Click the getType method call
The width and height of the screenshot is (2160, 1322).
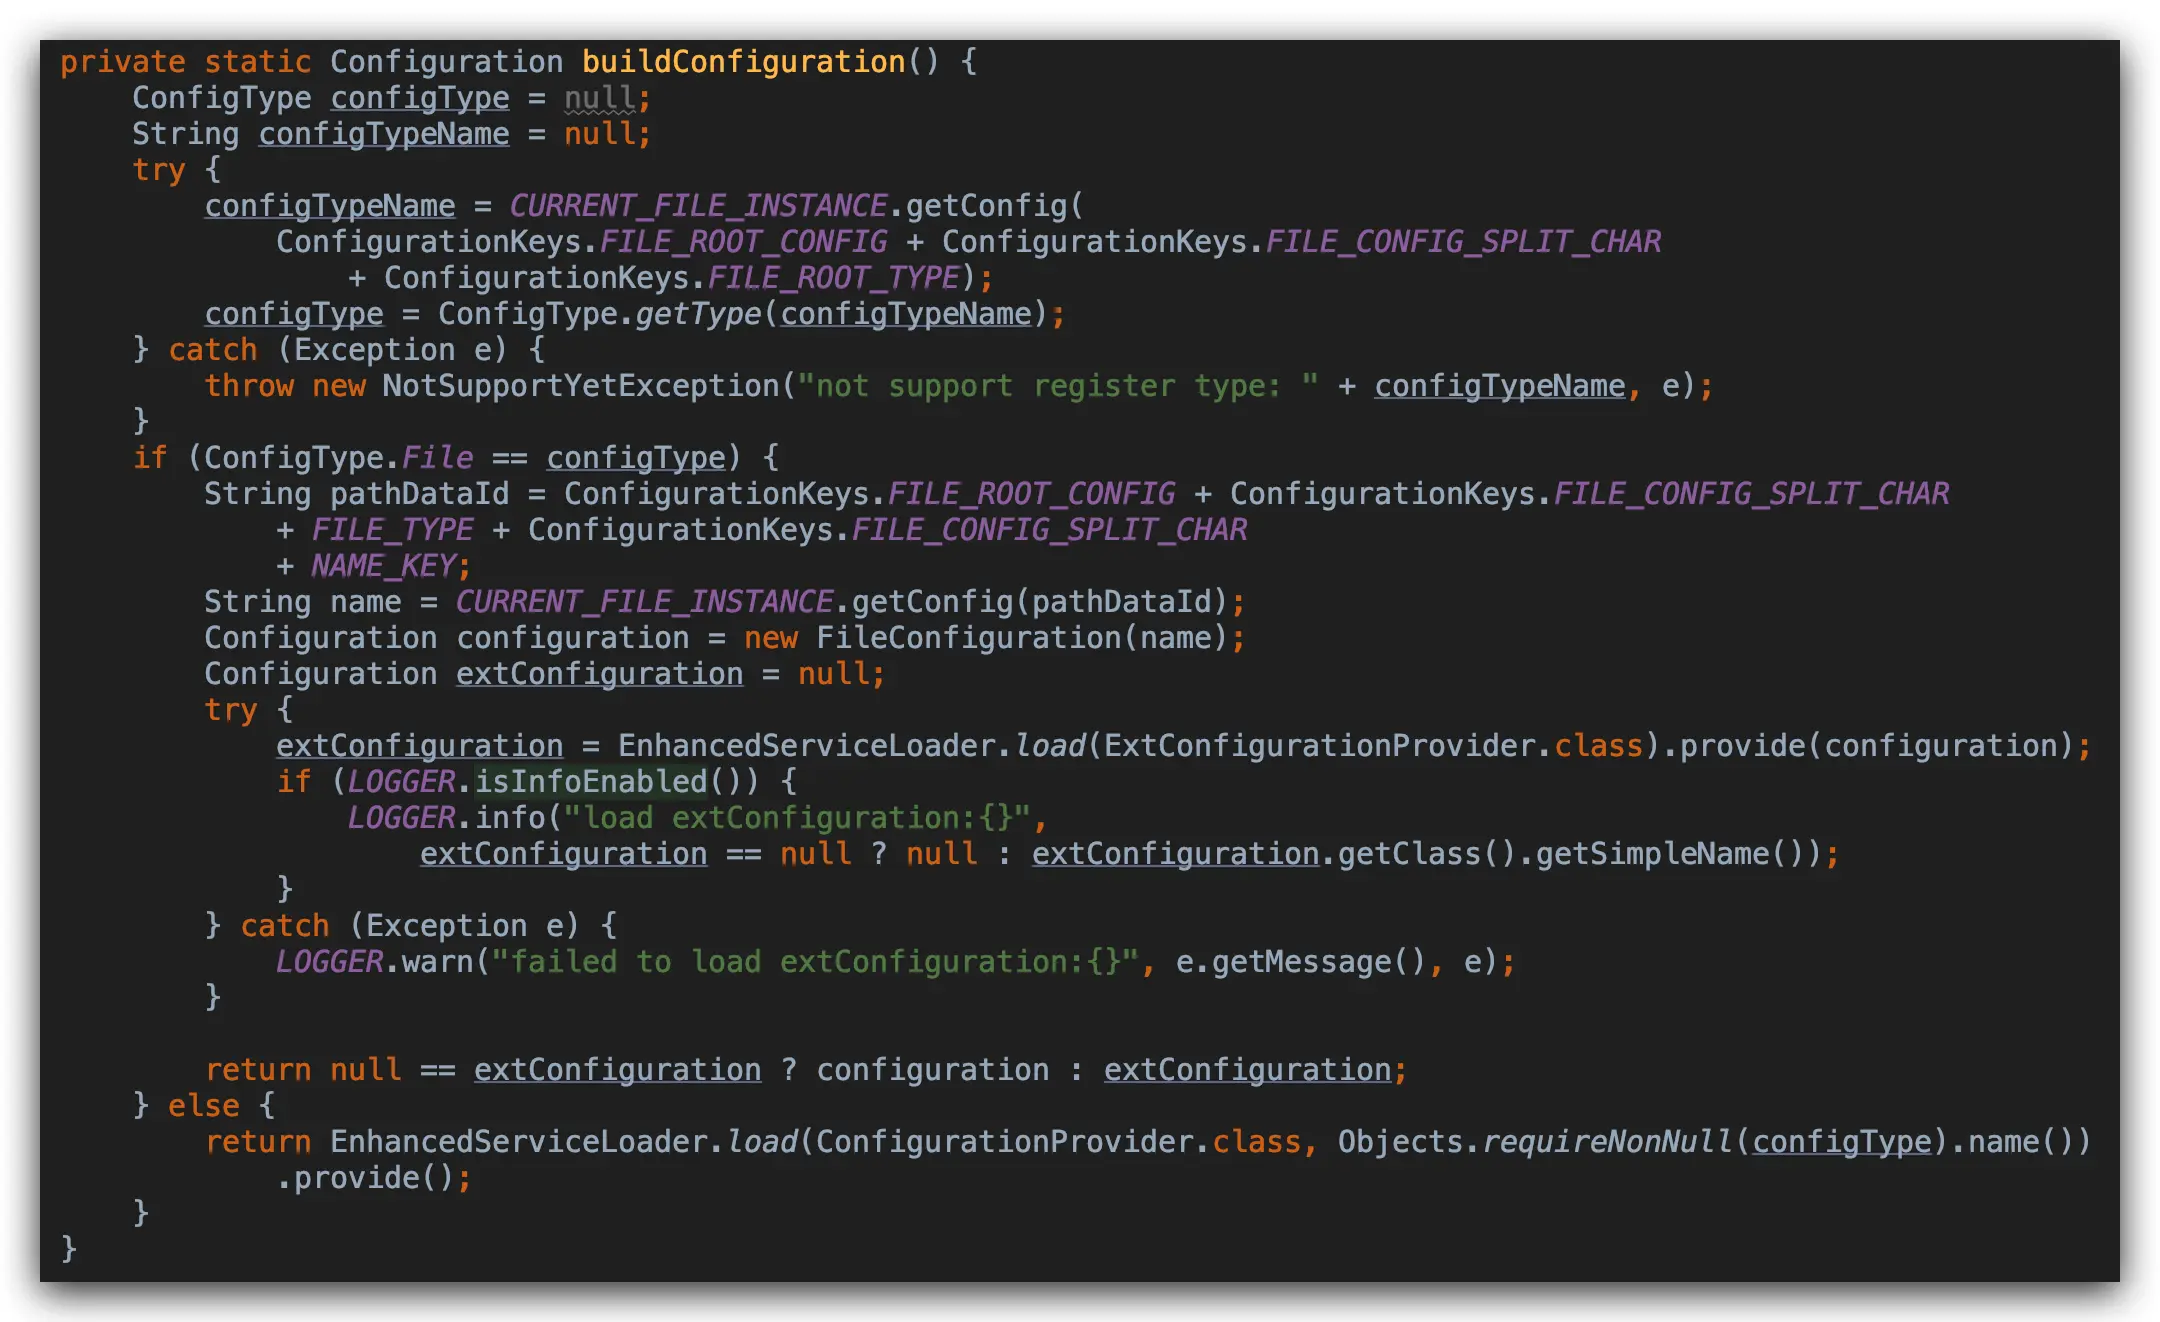click(698, 314)
